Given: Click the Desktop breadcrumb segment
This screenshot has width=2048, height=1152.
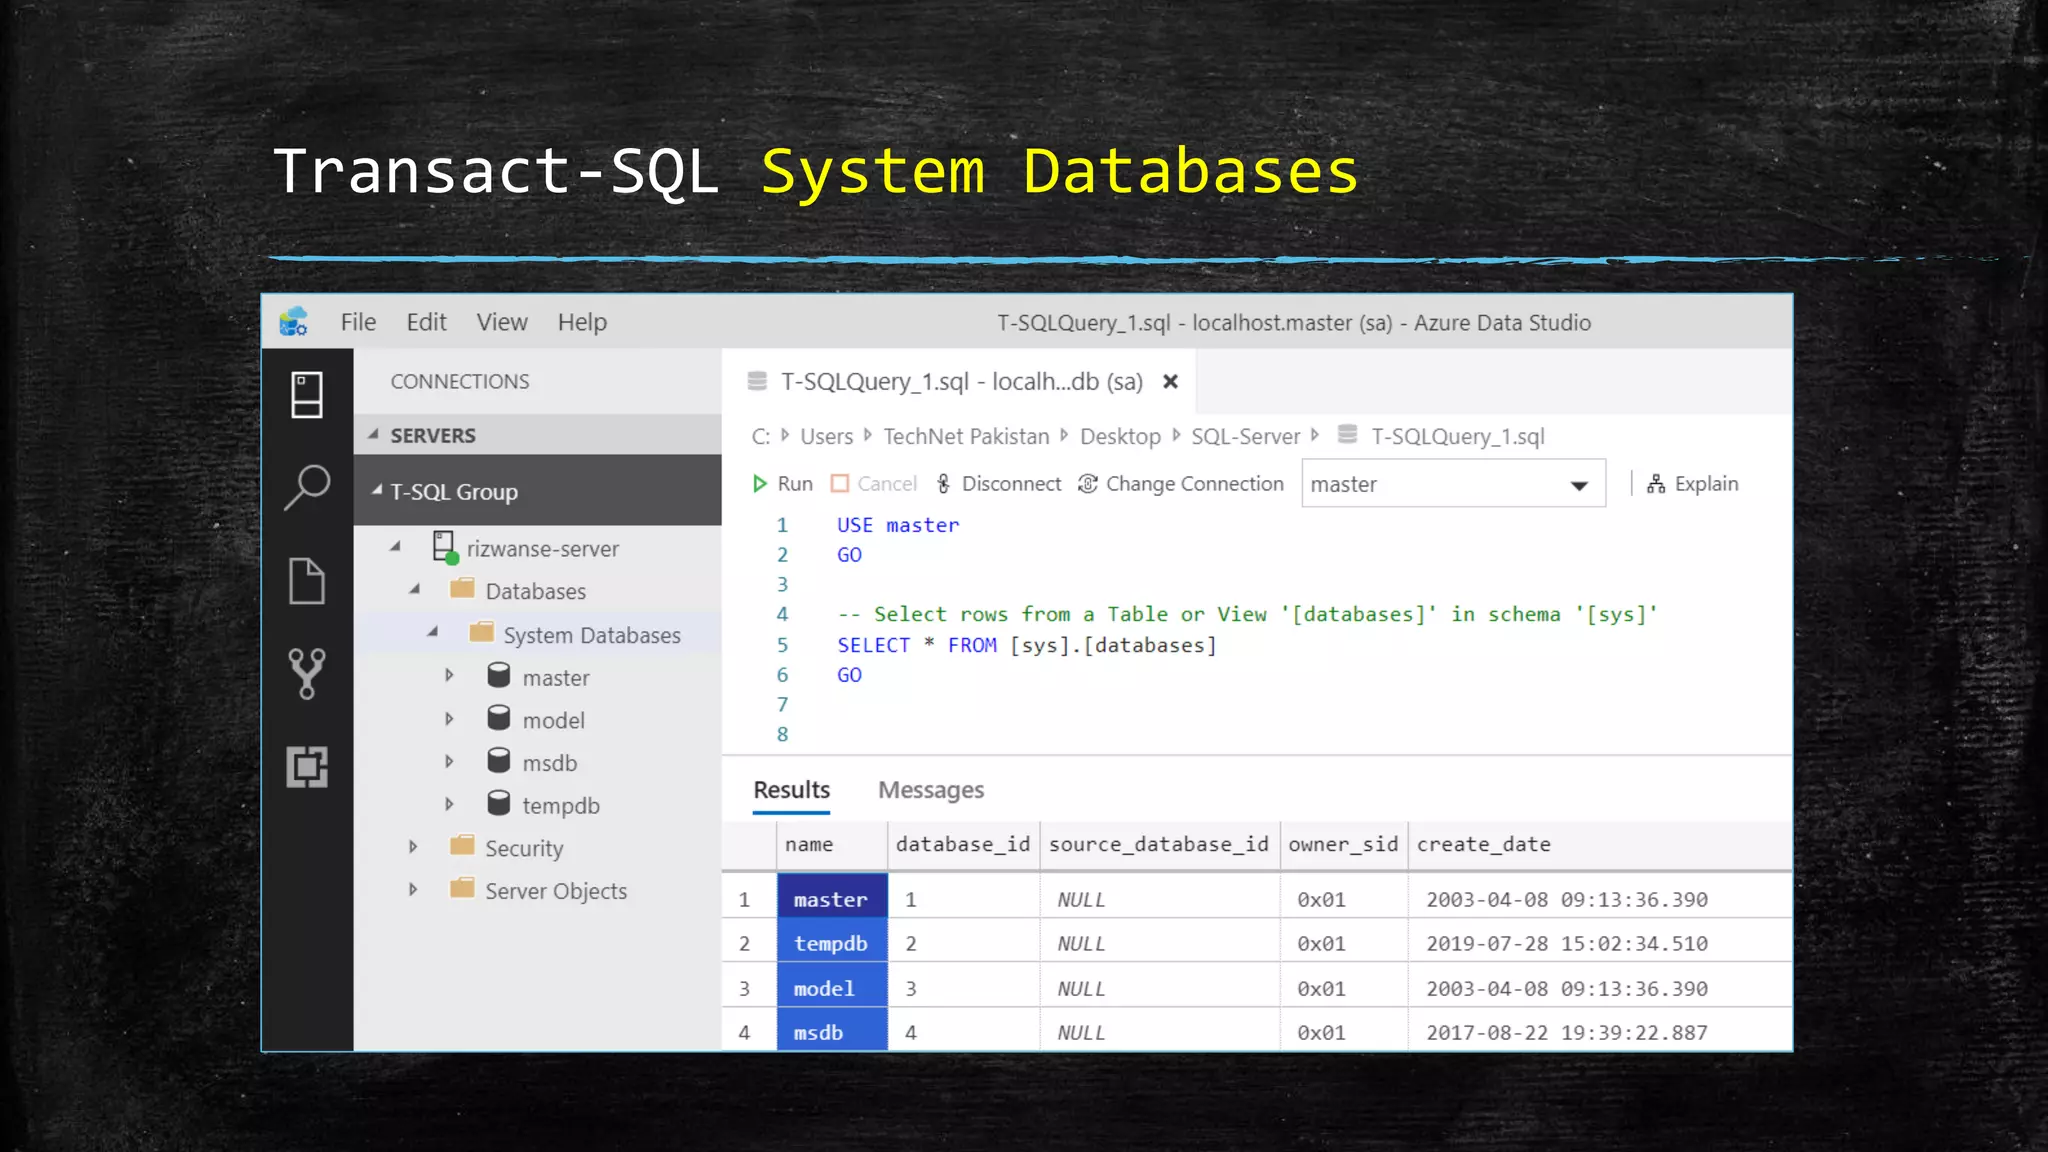Looking at the screenshot, I should point(1120,436).
